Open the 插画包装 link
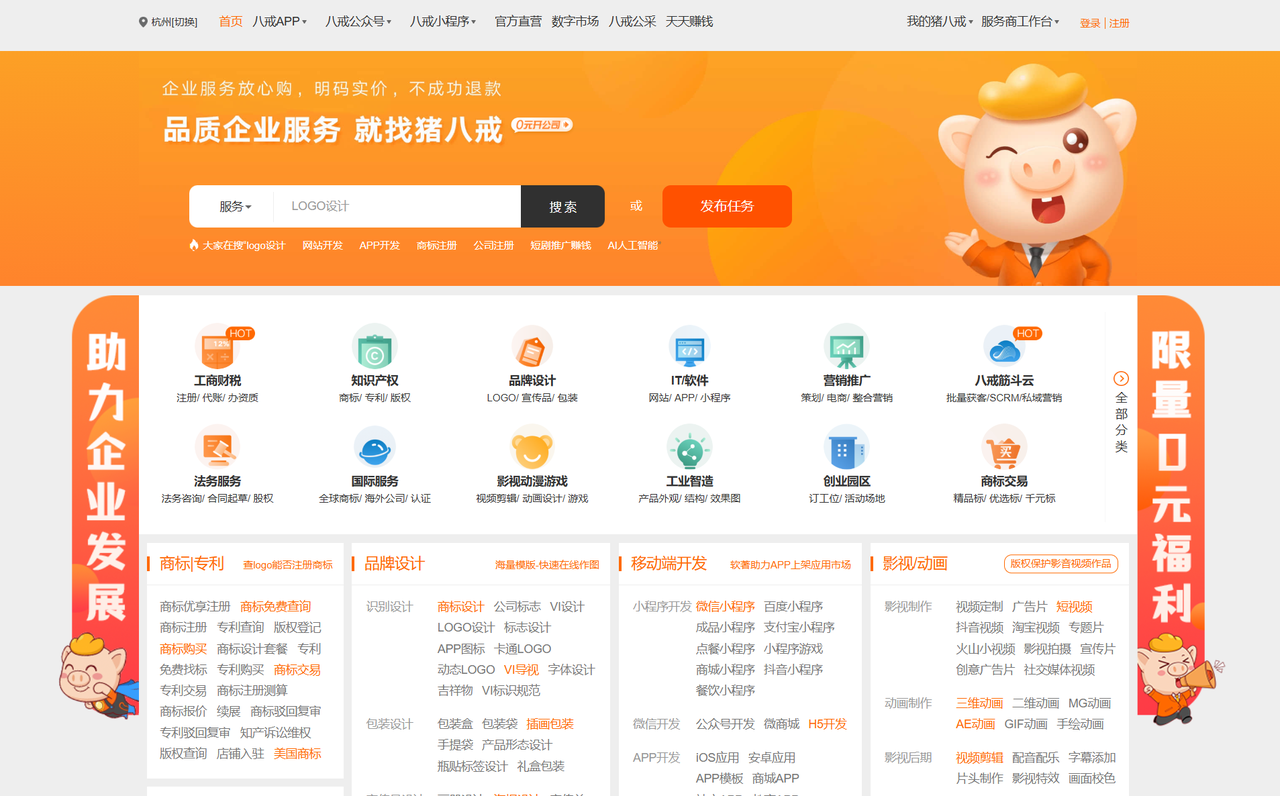1280x796 pixels. [x=550, y=723]
